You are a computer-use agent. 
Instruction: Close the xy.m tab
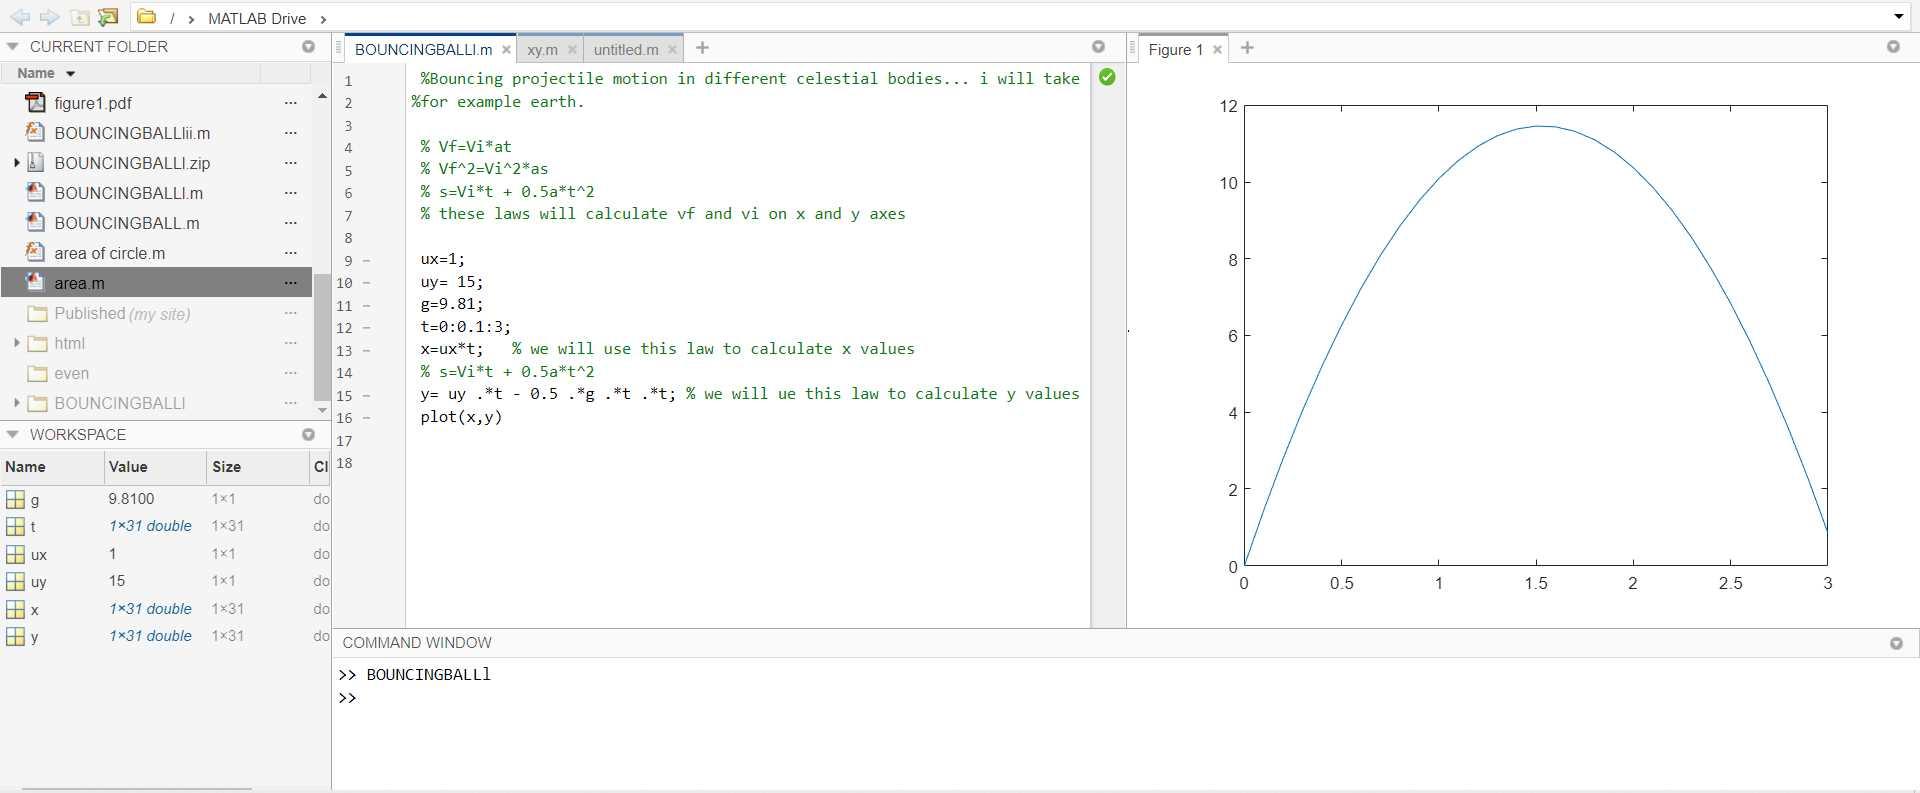[x=572, y=49]
